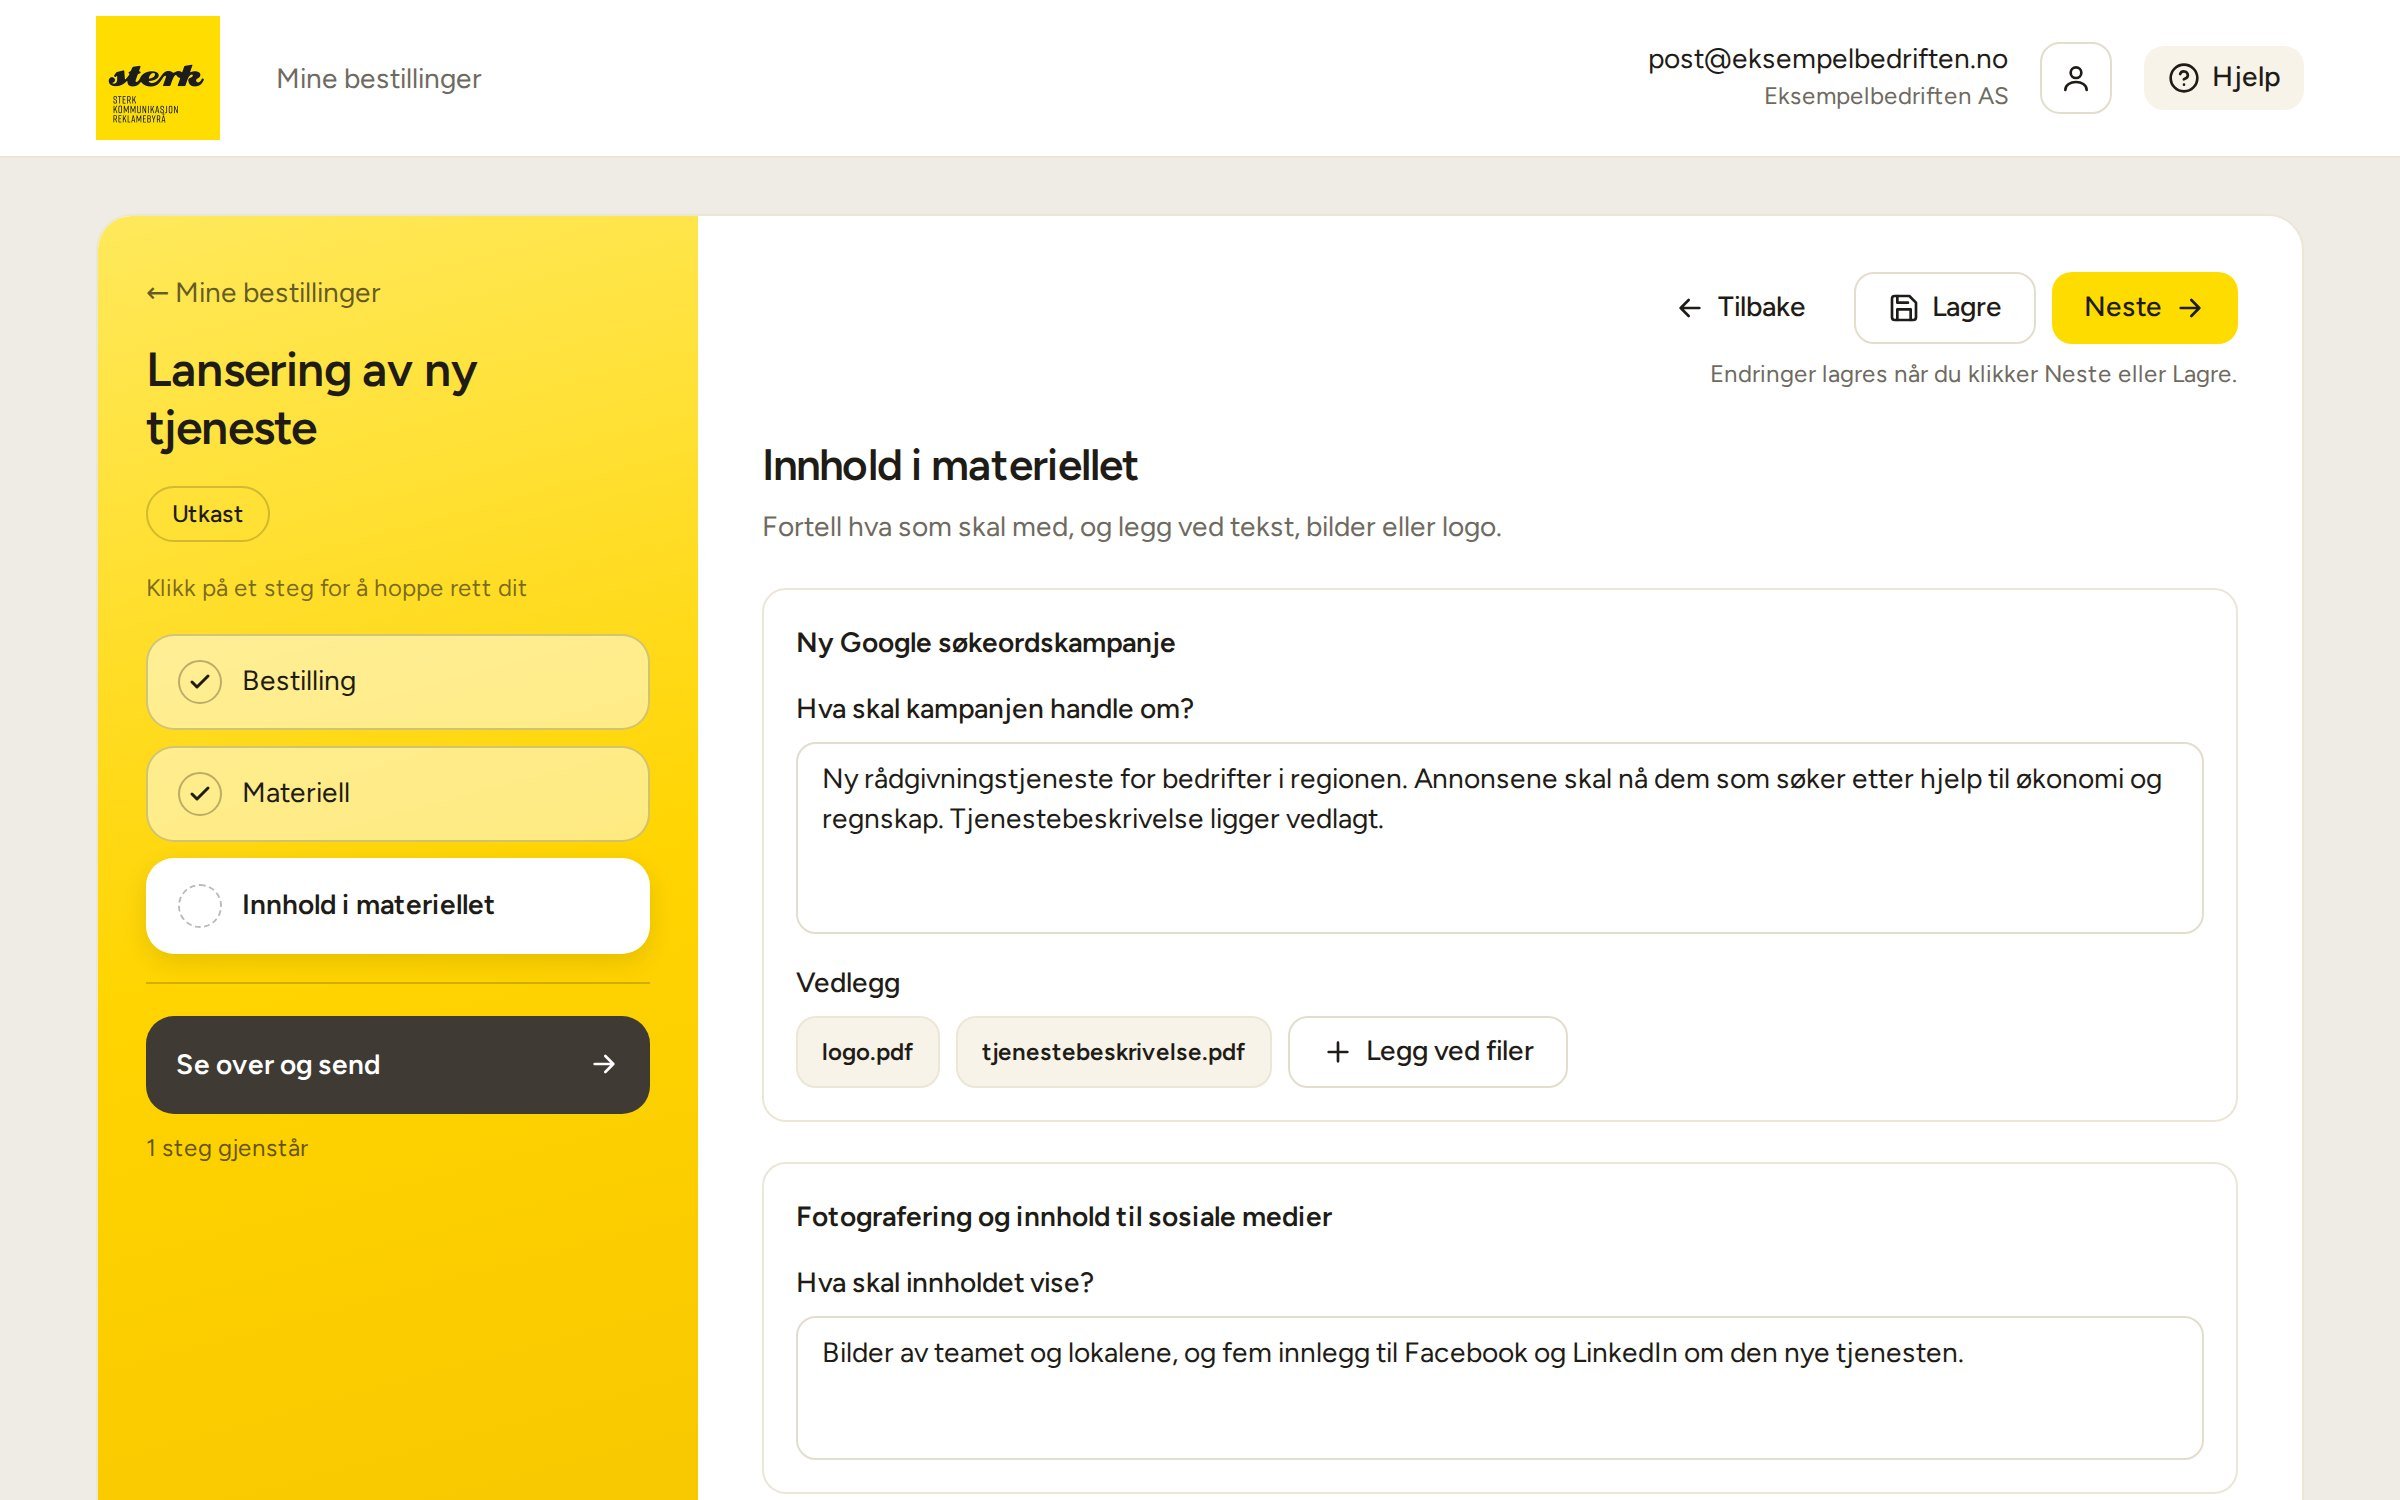Click the arrow on Se over og send
The height and width of the screenshot is (1500, 2400).
click(x=604, y=1064)
